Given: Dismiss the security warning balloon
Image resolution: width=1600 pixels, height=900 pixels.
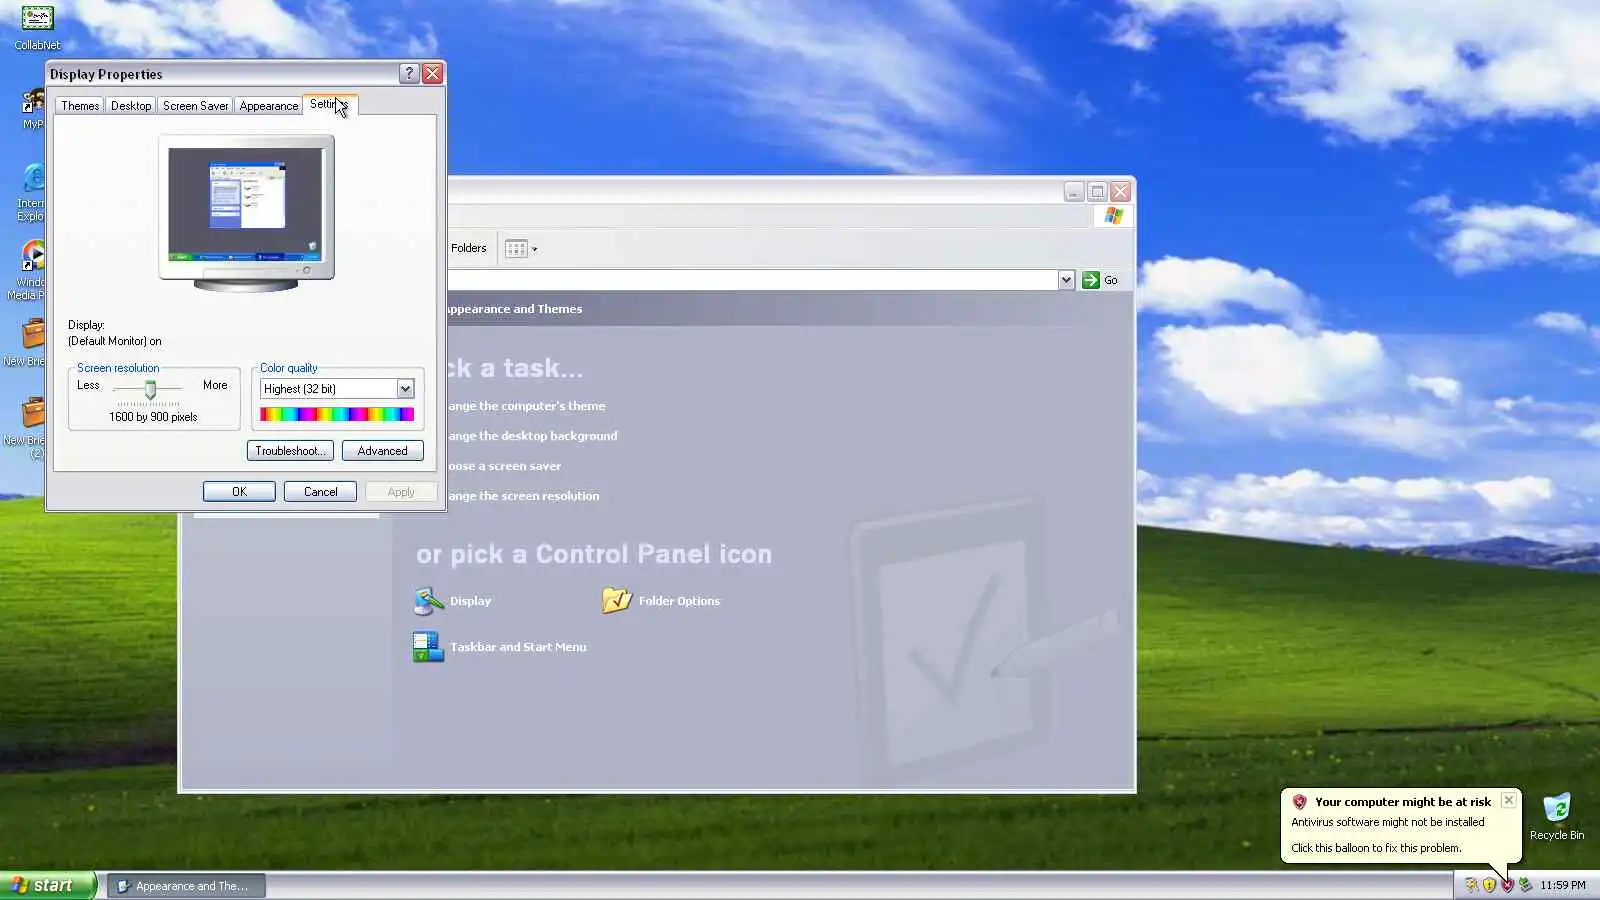Looking at the screenshot, I should pyautogui.click(x=1509, y=801).
